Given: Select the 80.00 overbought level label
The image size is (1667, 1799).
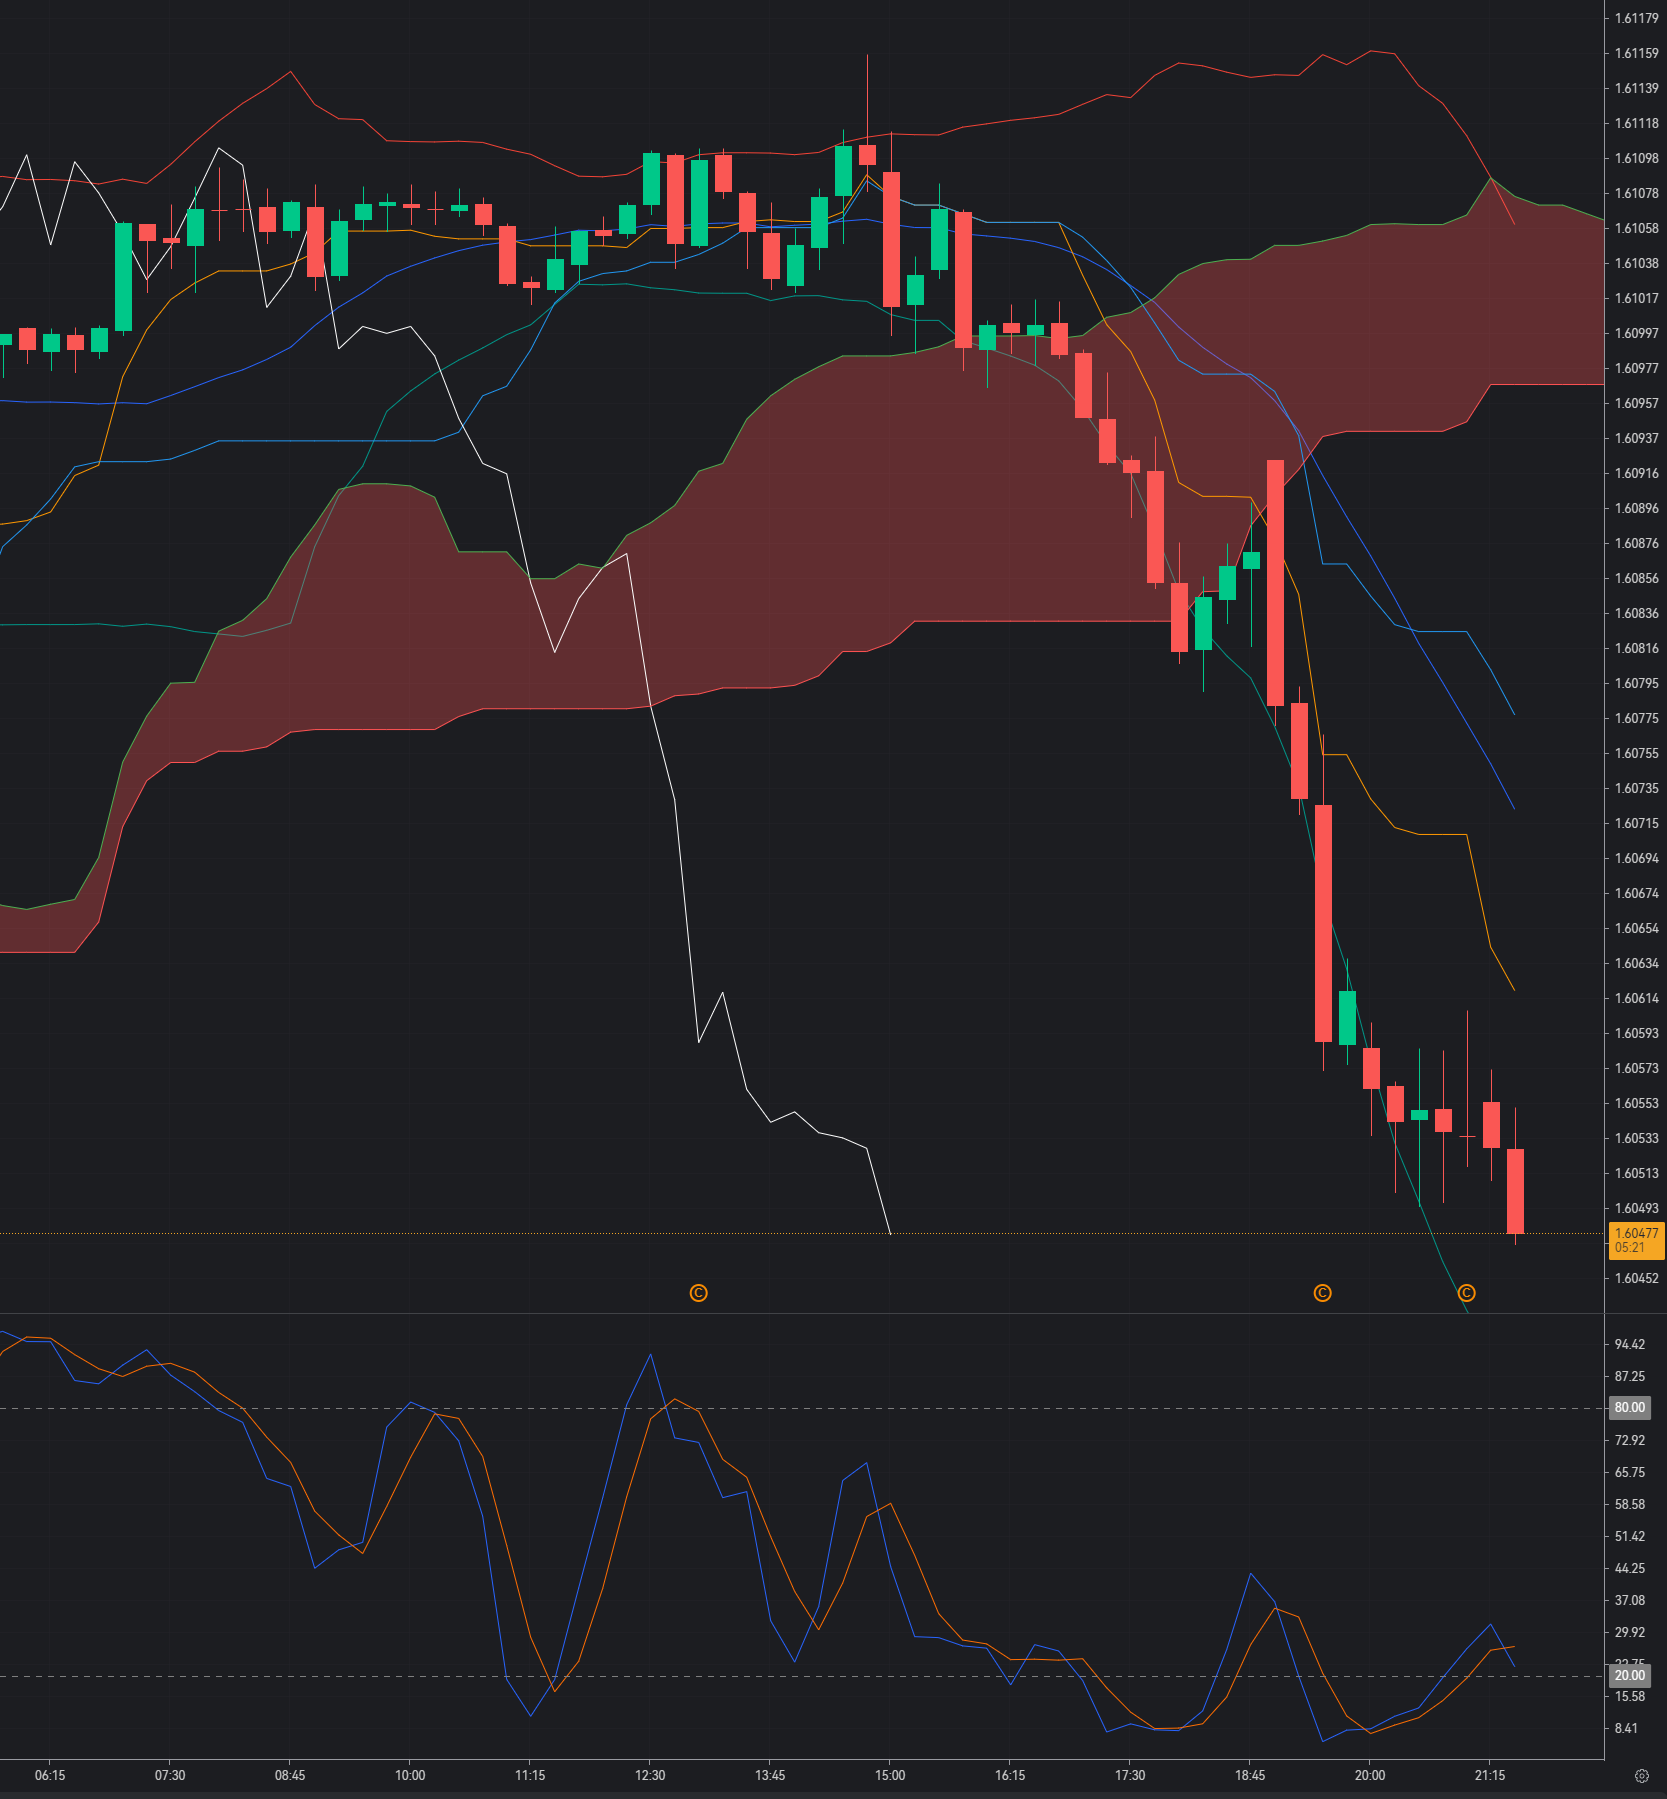Looking at the screenshot, I should pos(1629,1407).
